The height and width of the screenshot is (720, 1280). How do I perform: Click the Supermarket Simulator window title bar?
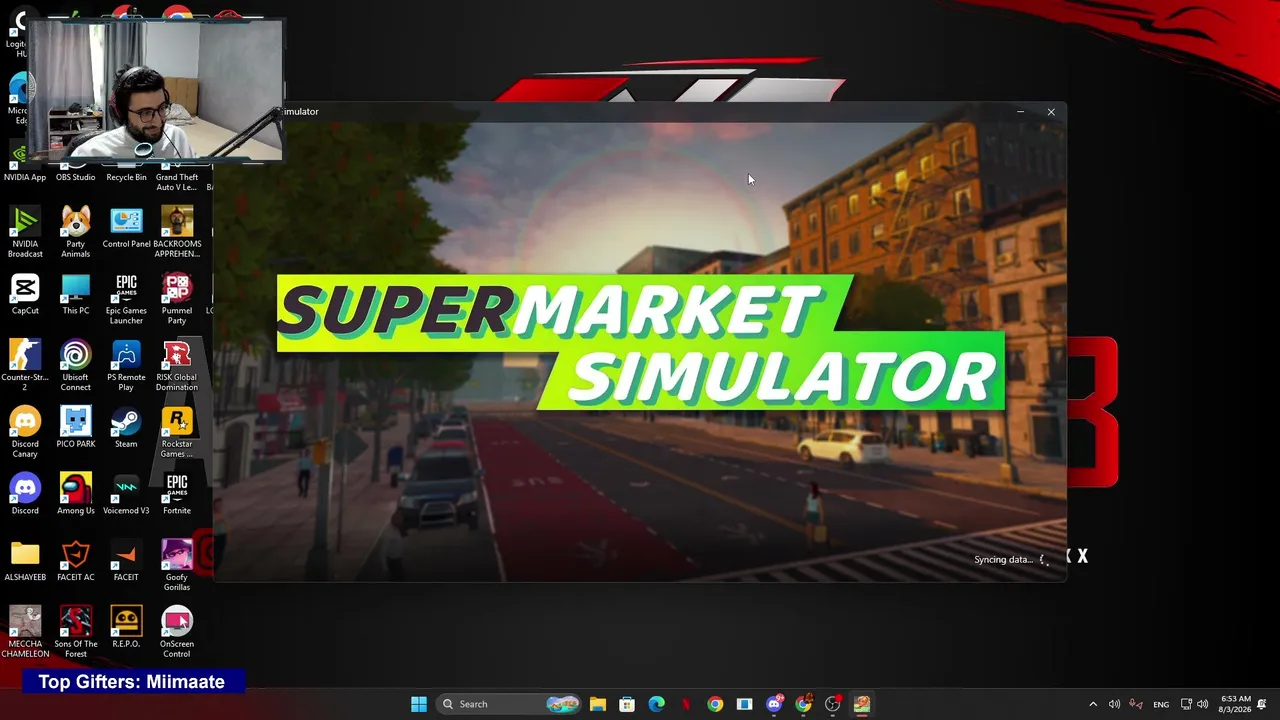[640, 112]
